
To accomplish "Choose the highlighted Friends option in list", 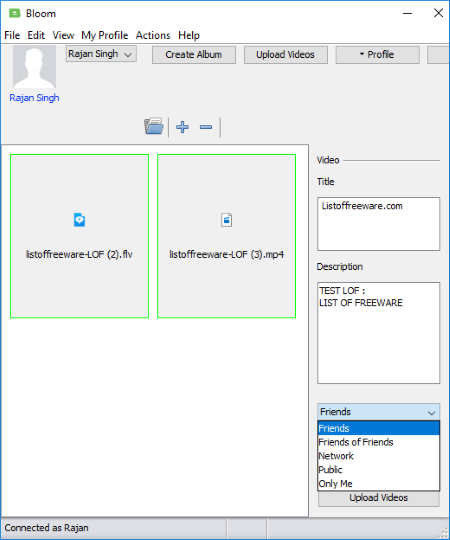I will tap(378, 428).
